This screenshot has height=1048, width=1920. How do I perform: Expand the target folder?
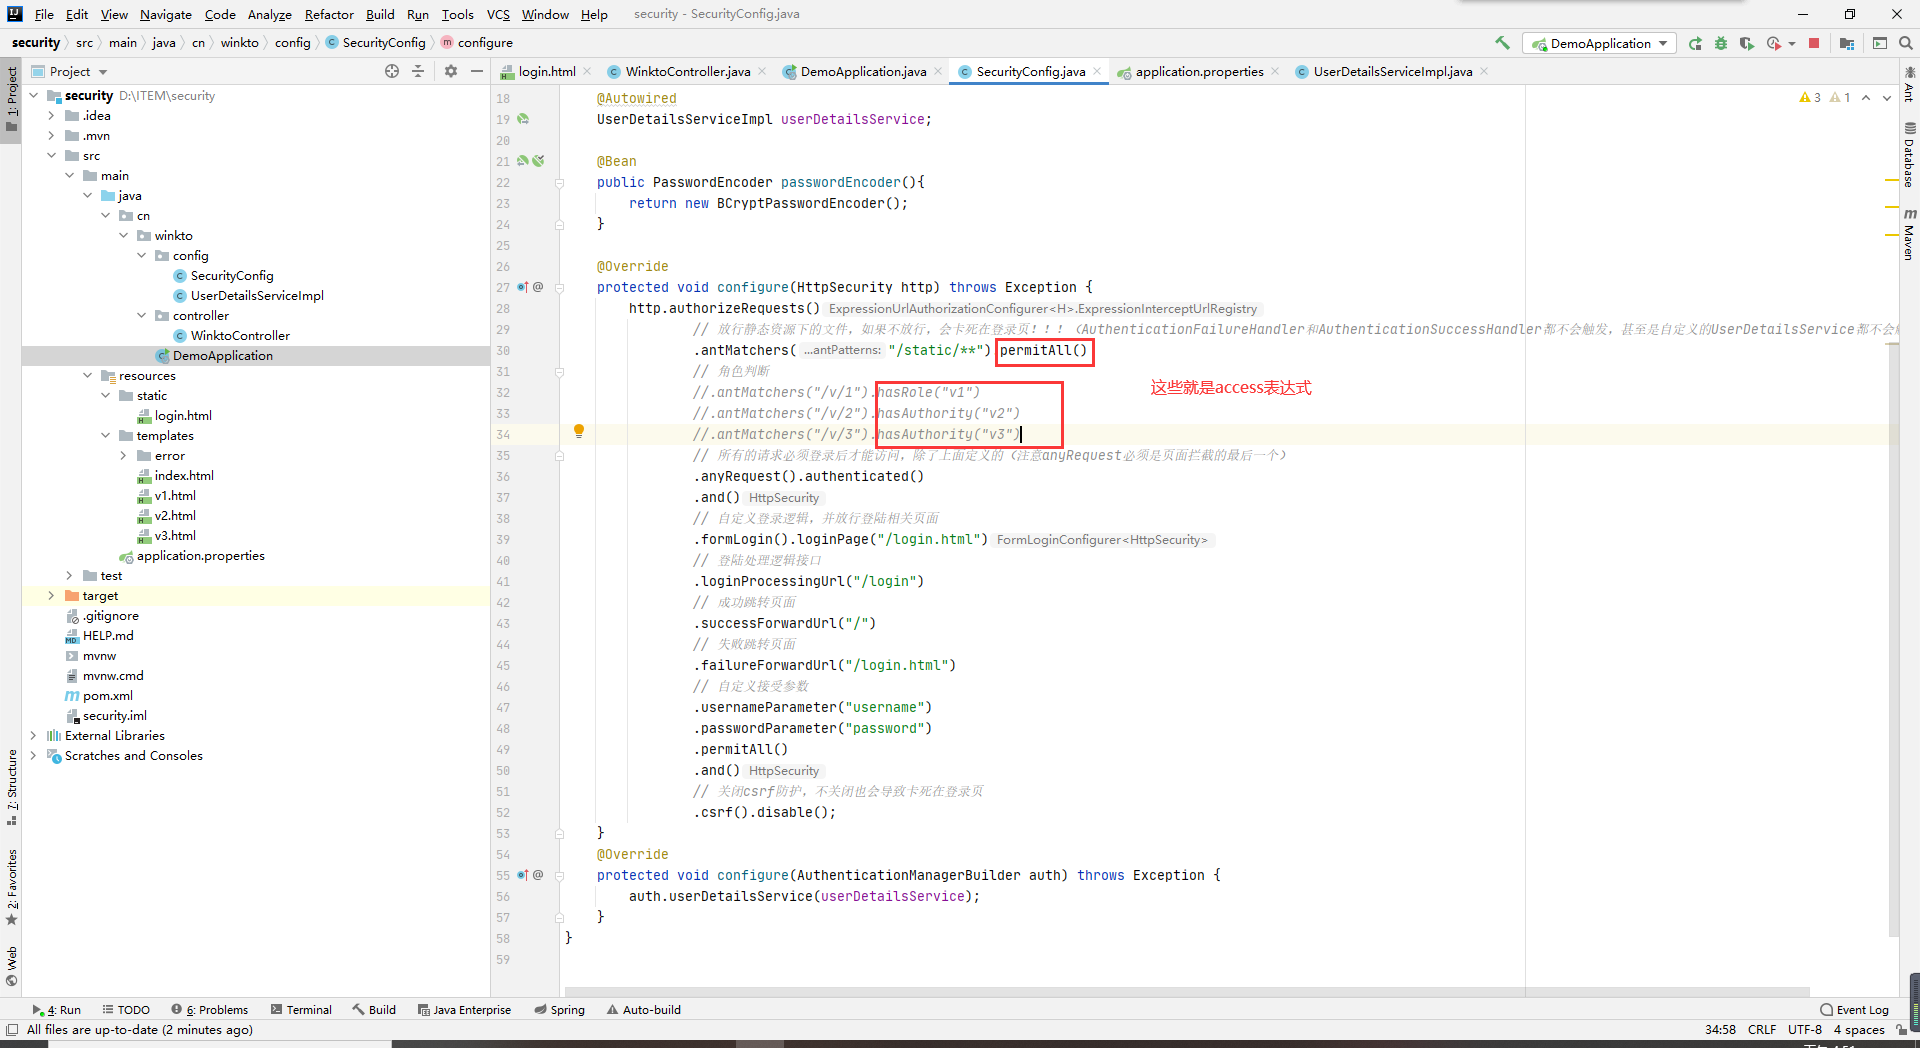point(51,596)
